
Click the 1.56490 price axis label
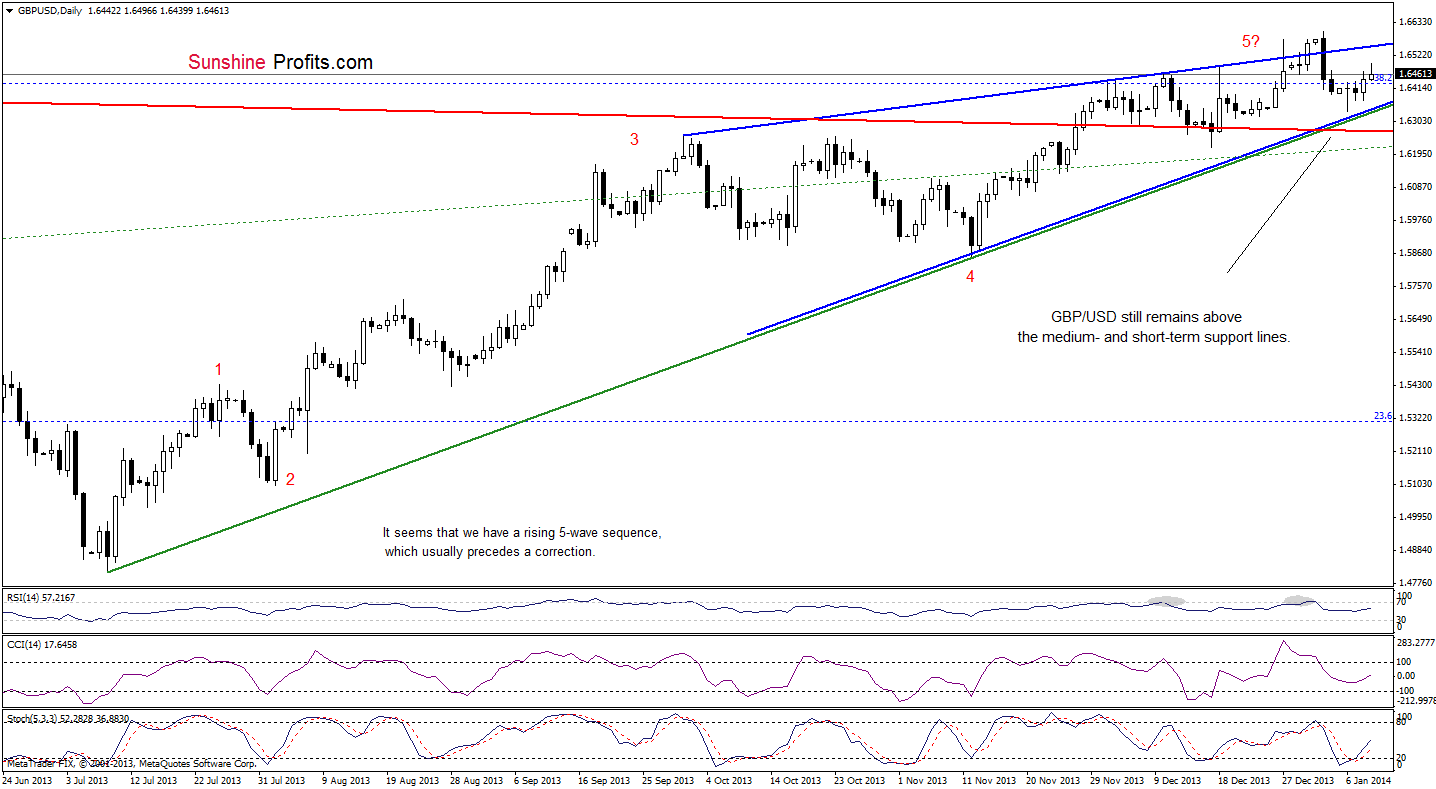[x=1415, y=318]
